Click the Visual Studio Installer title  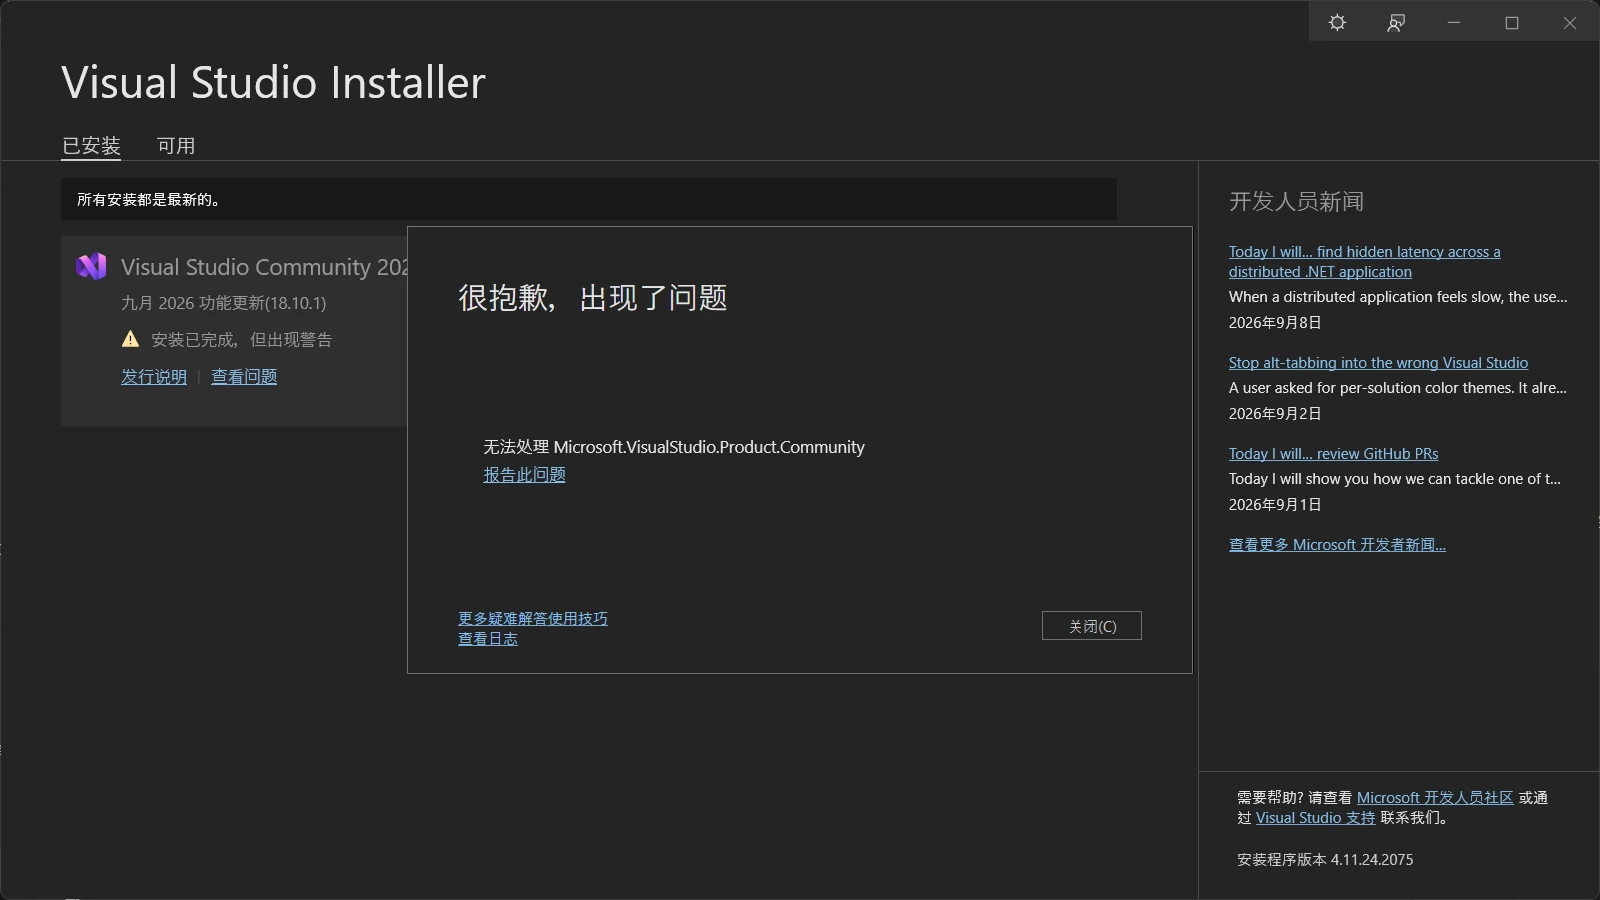click(x=273, y=82)
